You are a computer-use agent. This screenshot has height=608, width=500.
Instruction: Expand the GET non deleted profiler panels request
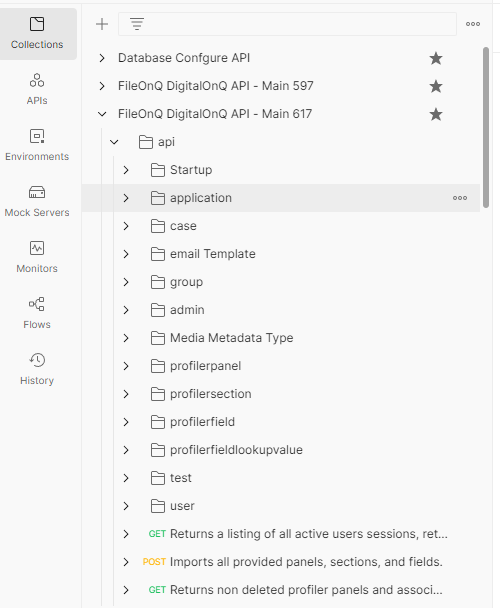point(126,590)
